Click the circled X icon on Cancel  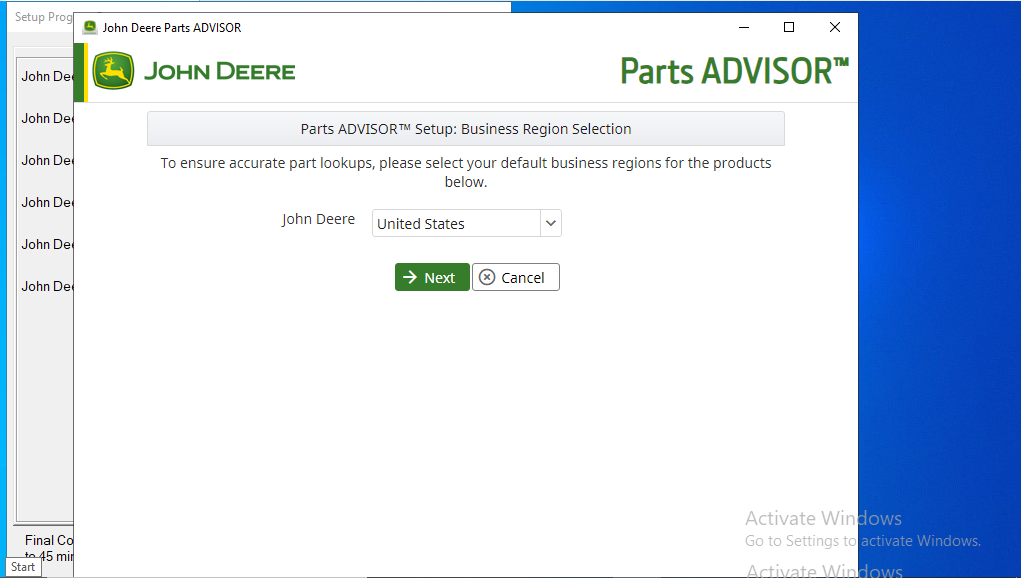pyautogui.click(x=487, y=278)
